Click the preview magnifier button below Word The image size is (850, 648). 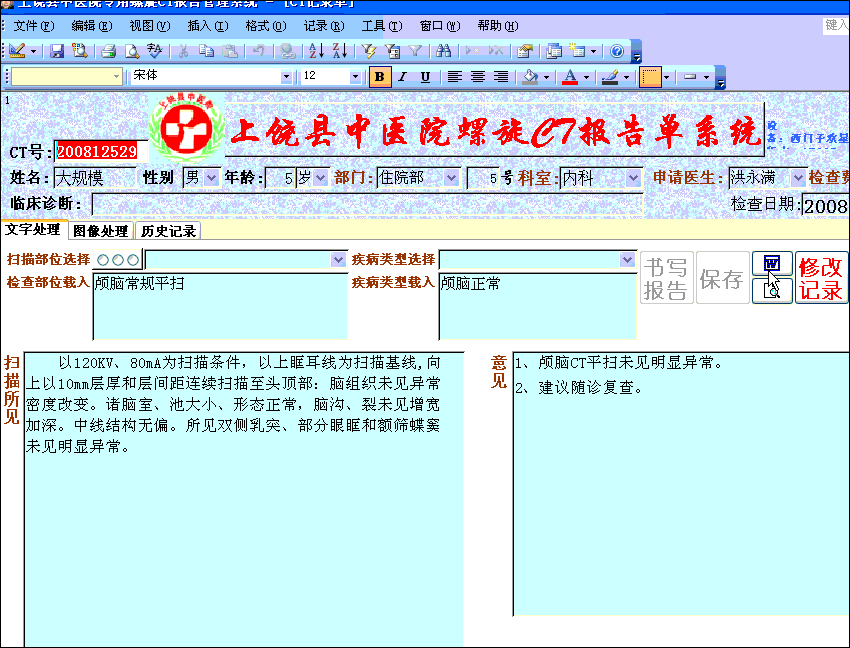[x=772, y=291]
